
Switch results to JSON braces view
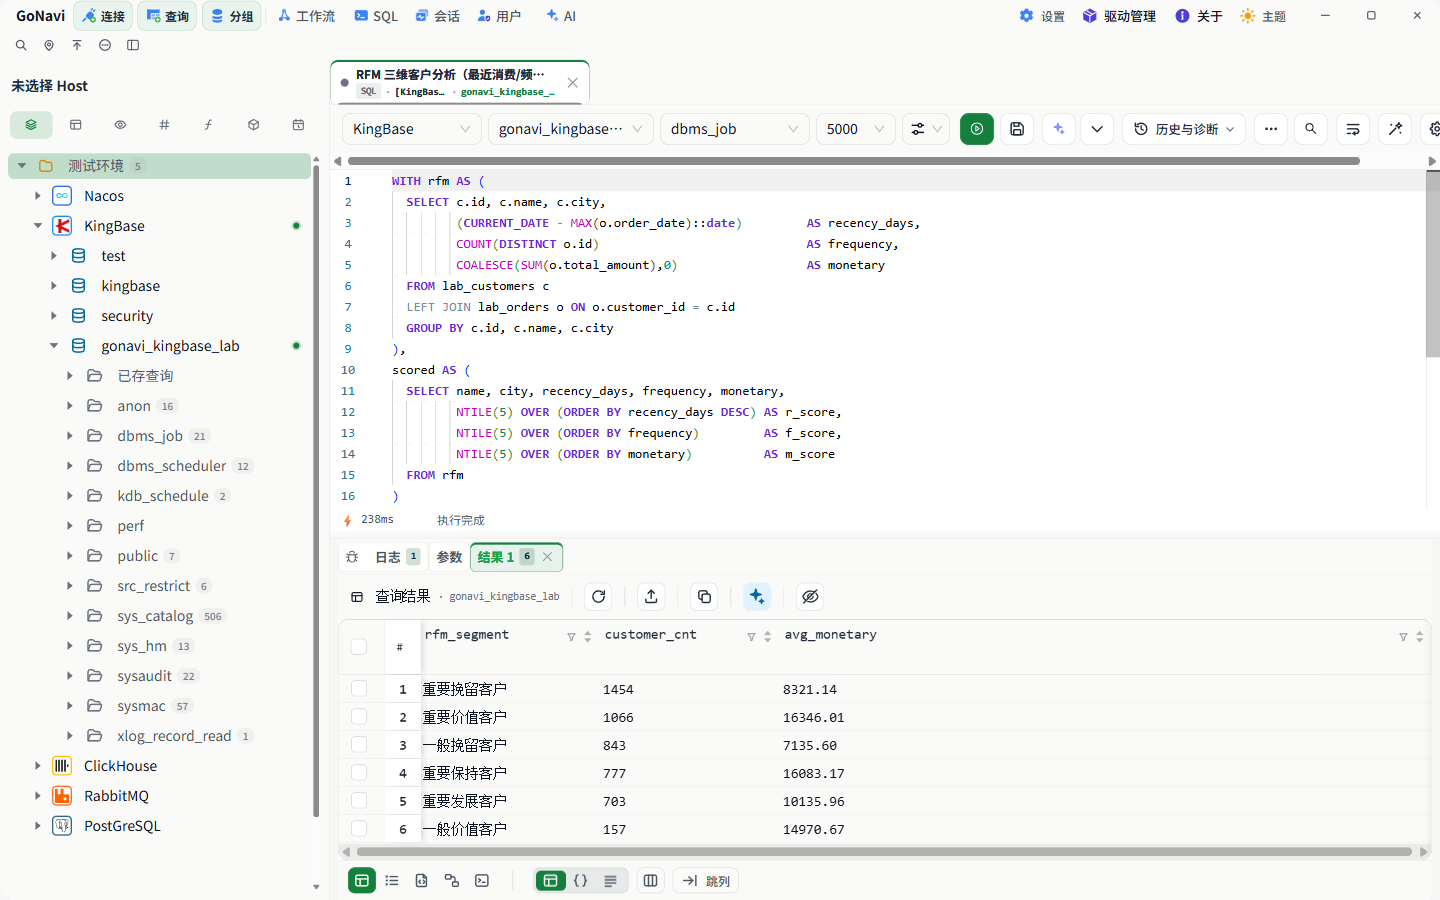coord(581,881)
